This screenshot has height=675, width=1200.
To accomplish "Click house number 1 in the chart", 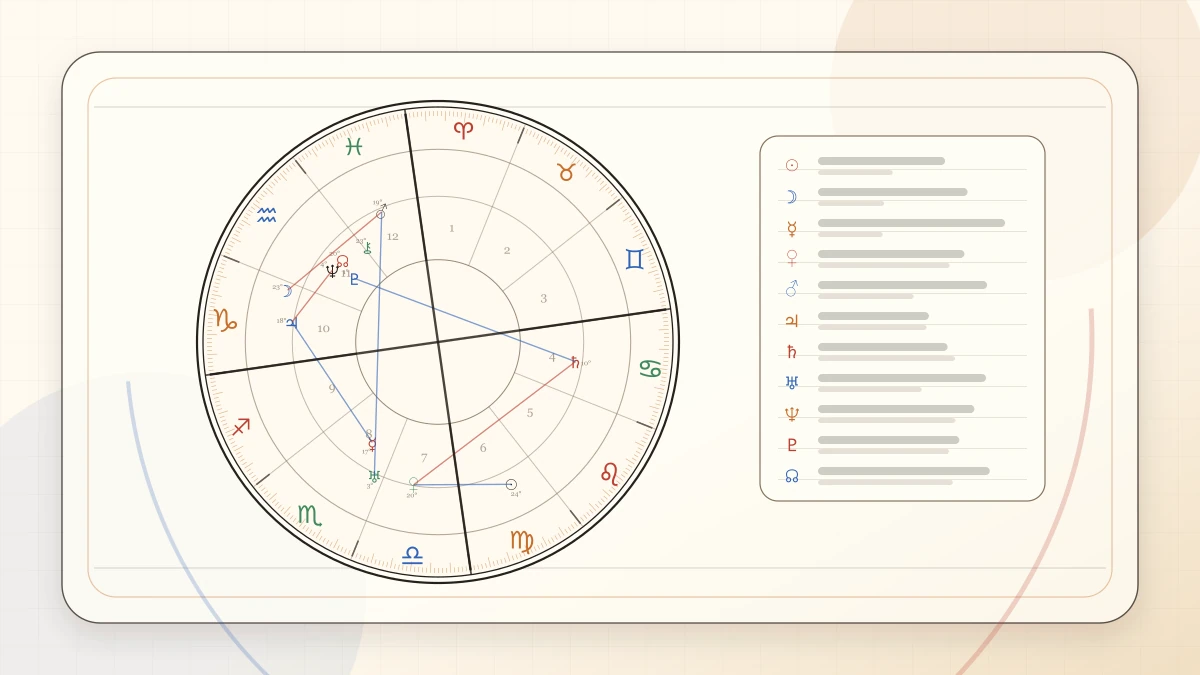I will (x=451, y=229).
